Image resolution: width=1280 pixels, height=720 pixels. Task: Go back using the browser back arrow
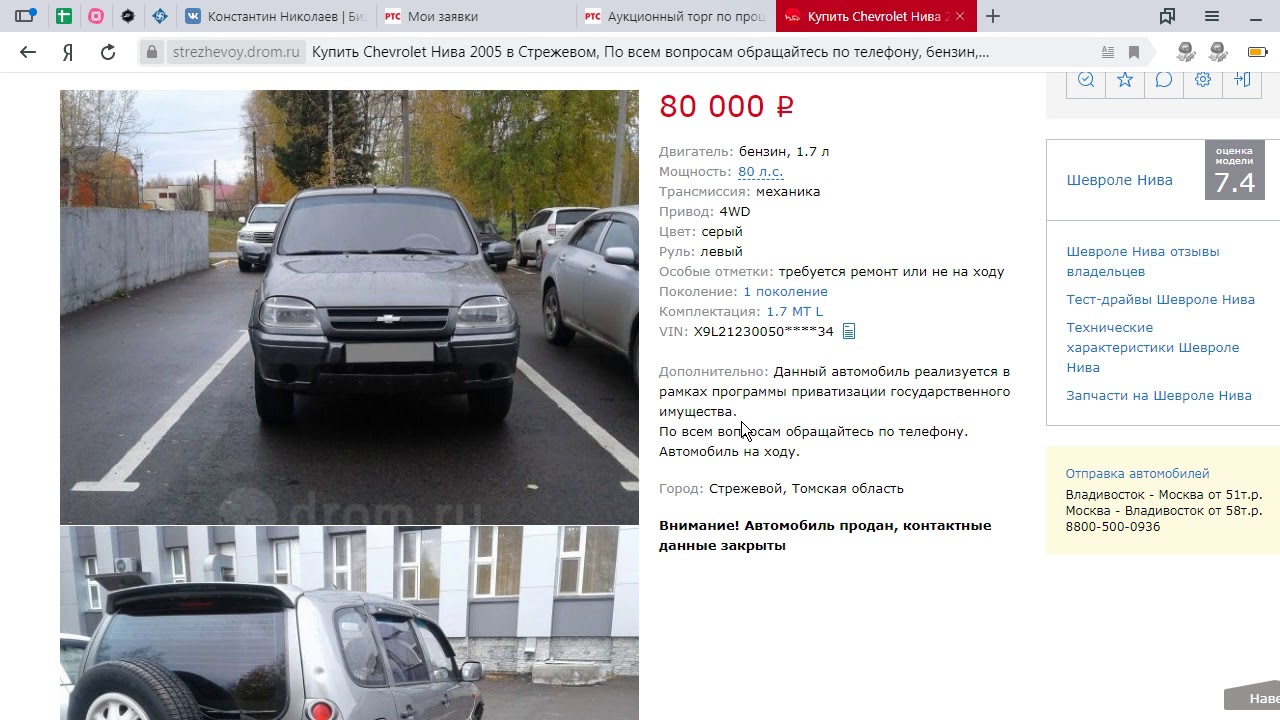coord(28,52)
